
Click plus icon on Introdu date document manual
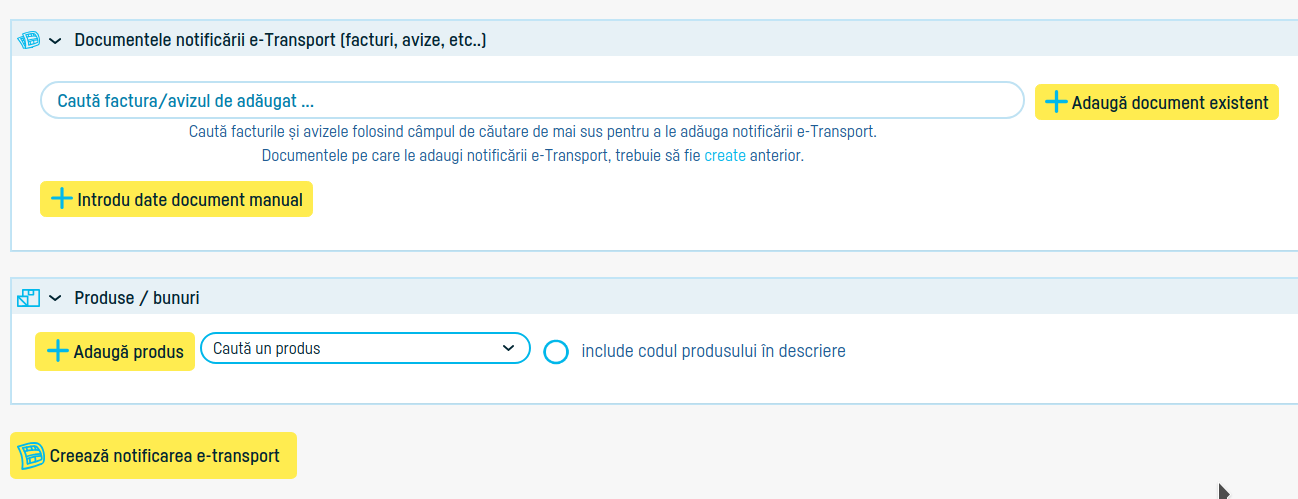point(62,199)
